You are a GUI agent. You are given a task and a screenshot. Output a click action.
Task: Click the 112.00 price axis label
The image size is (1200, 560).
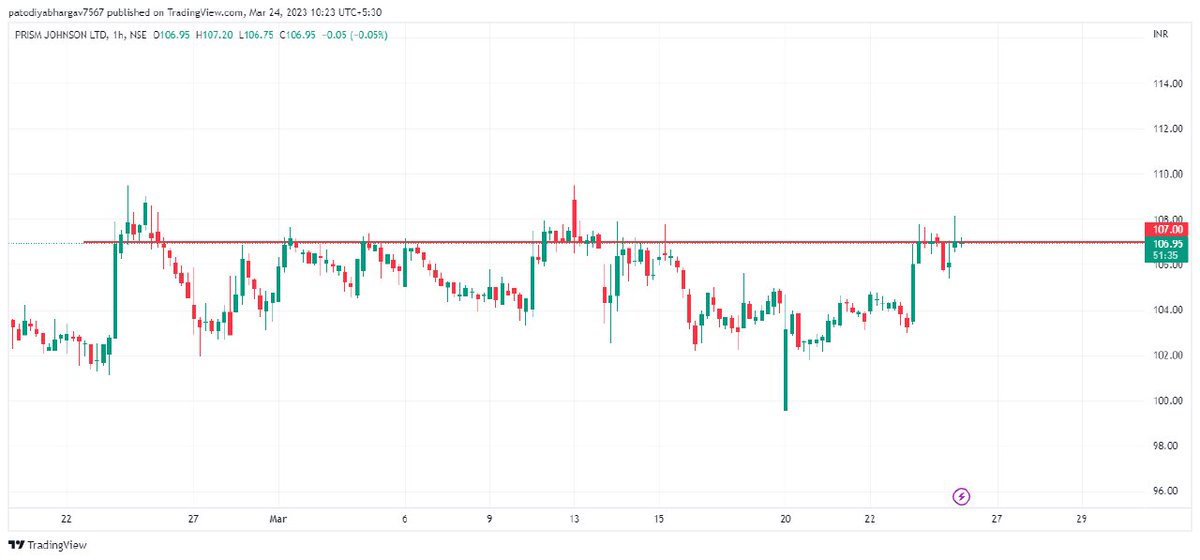coord(1168,129)
